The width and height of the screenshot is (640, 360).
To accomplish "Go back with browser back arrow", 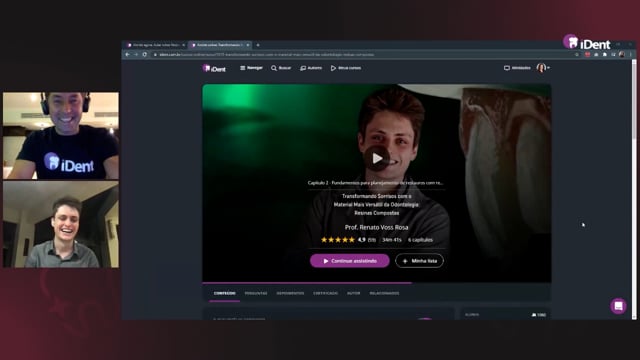I will [x=127, y=55].
